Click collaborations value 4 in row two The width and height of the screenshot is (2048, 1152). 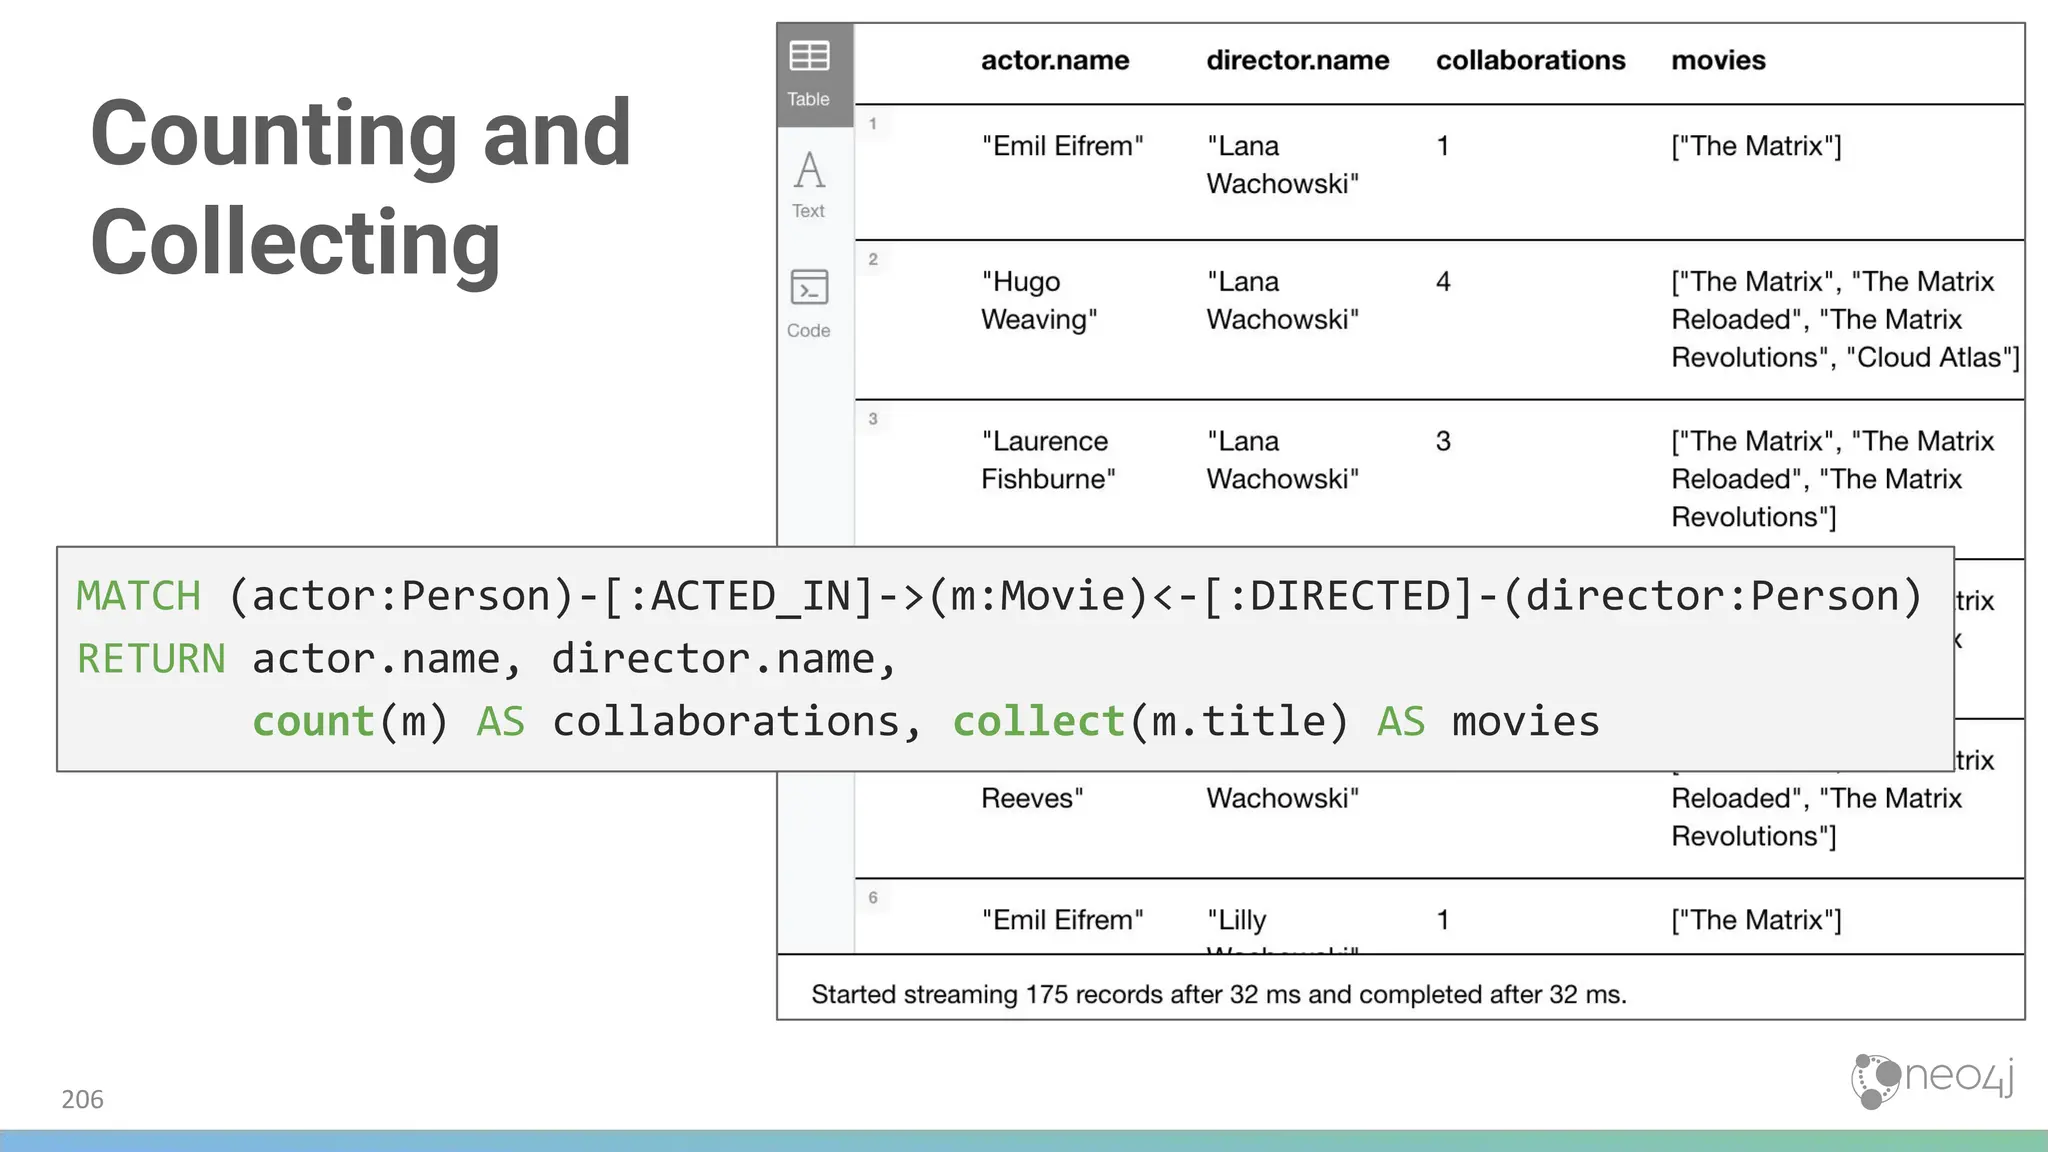[x=1443, y=282]
